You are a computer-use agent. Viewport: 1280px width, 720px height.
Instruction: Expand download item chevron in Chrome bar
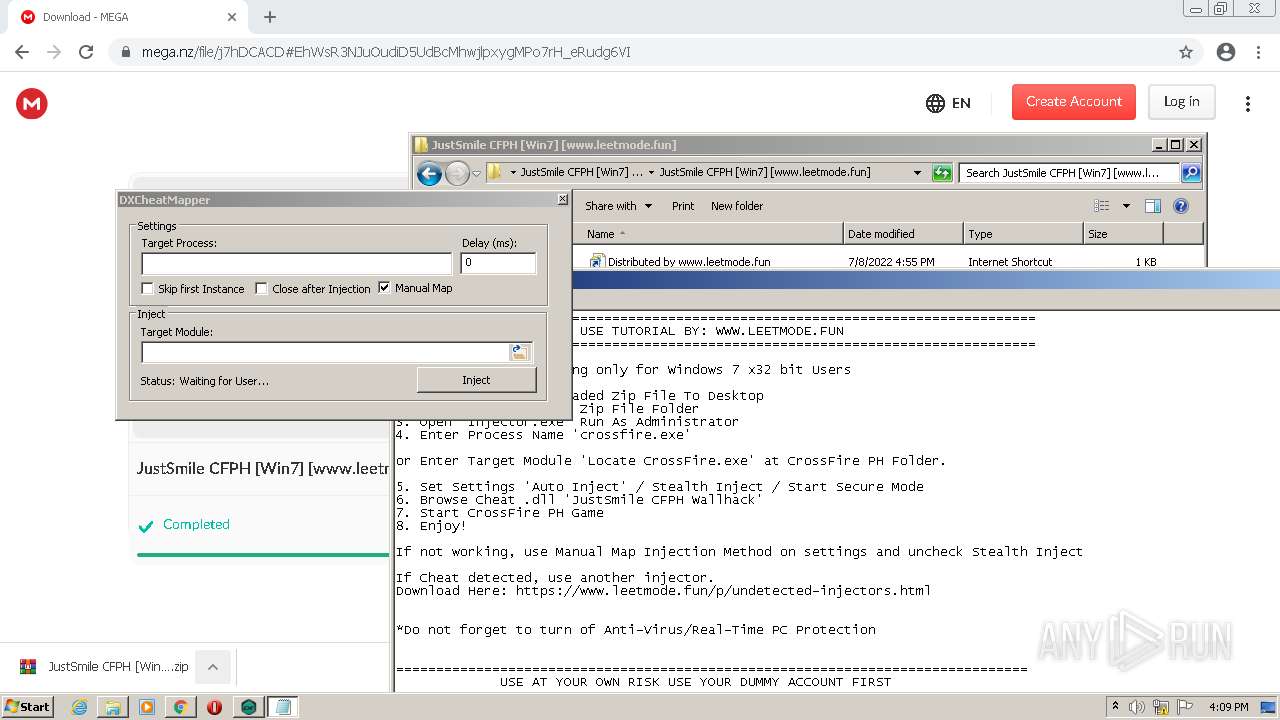pos(212,667)
